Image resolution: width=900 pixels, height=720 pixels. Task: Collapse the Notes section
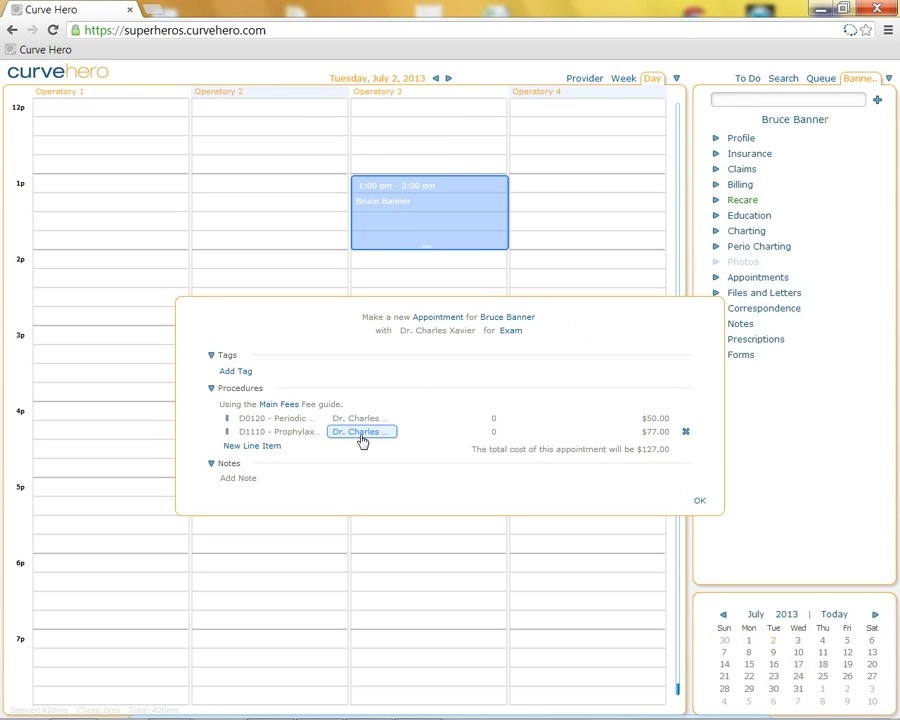tap(211, 463)
